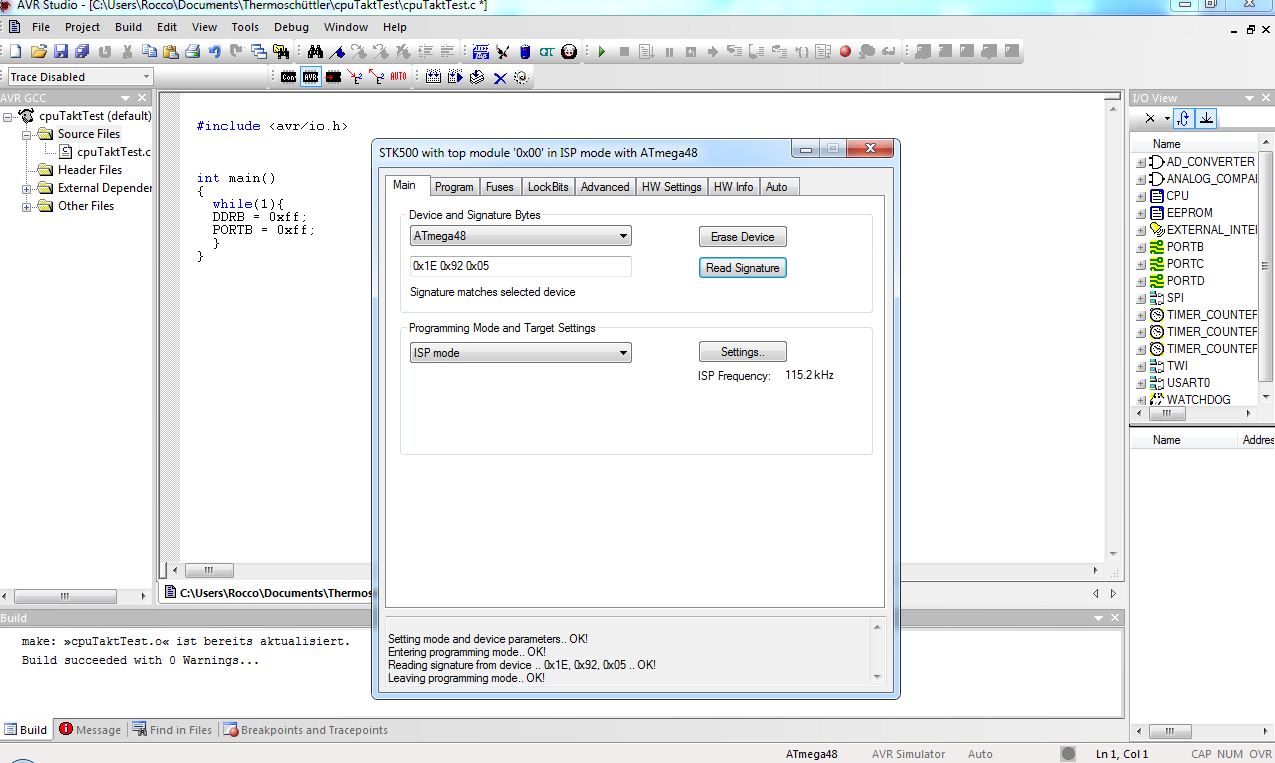Screen dimensions: 1275x763
Task: Select the Find in Files tab
Action: tap(172, 730)
